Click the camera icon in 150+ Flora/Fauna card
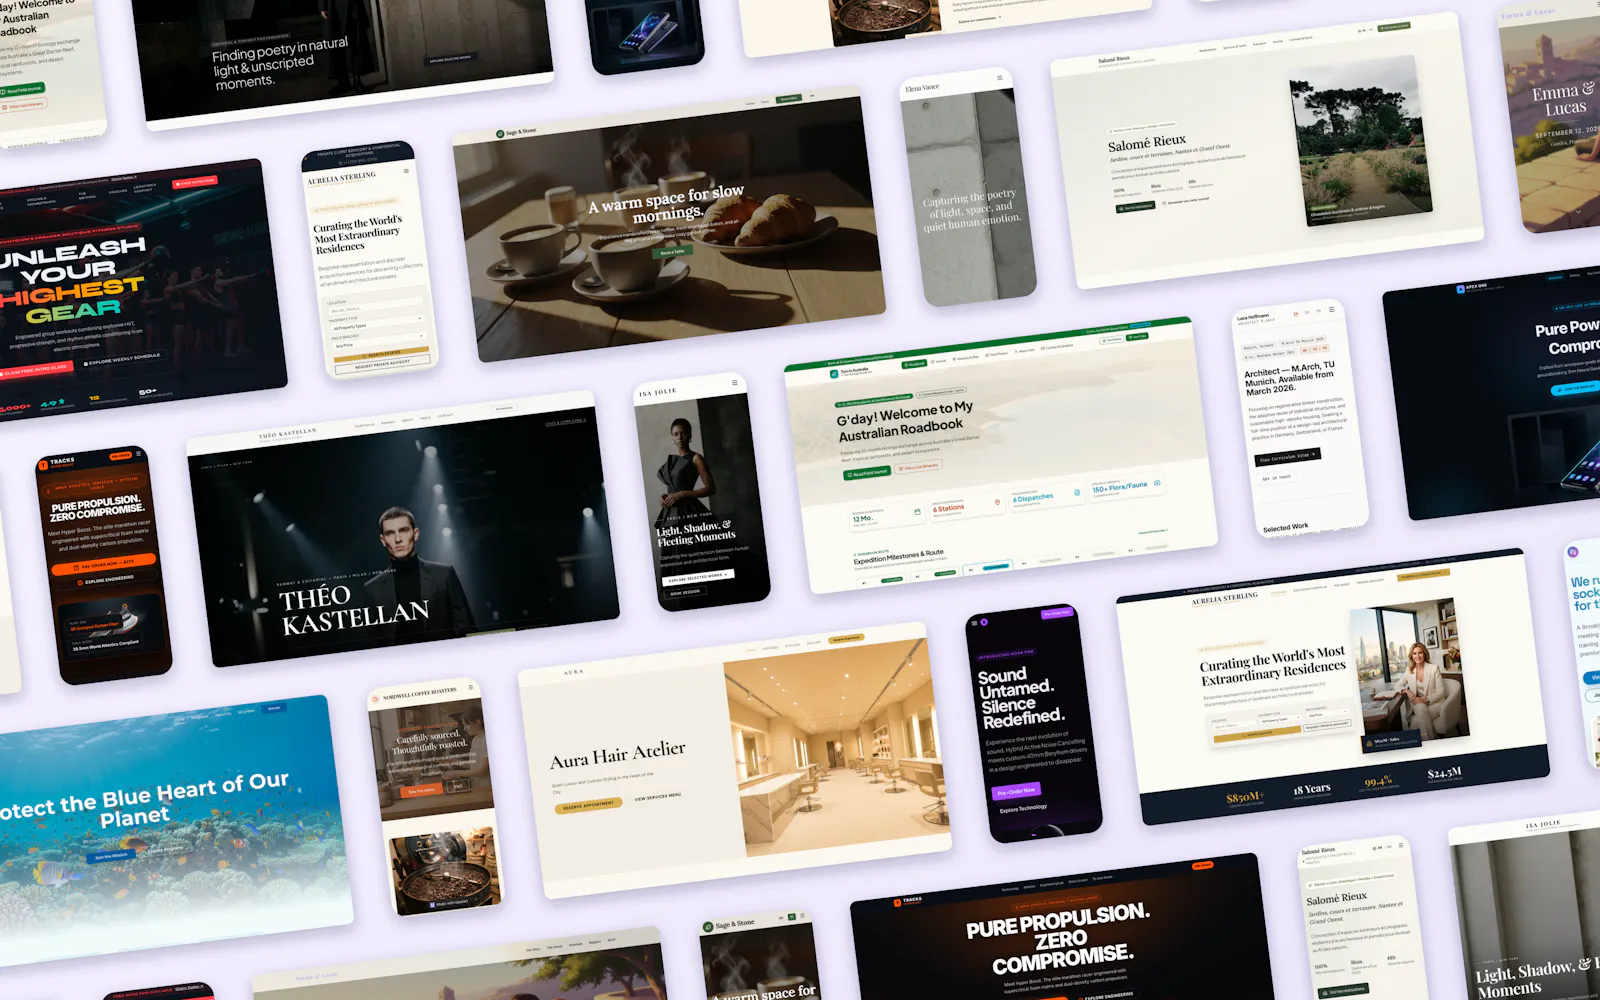1600x1000 pixels. [1157, 483]
